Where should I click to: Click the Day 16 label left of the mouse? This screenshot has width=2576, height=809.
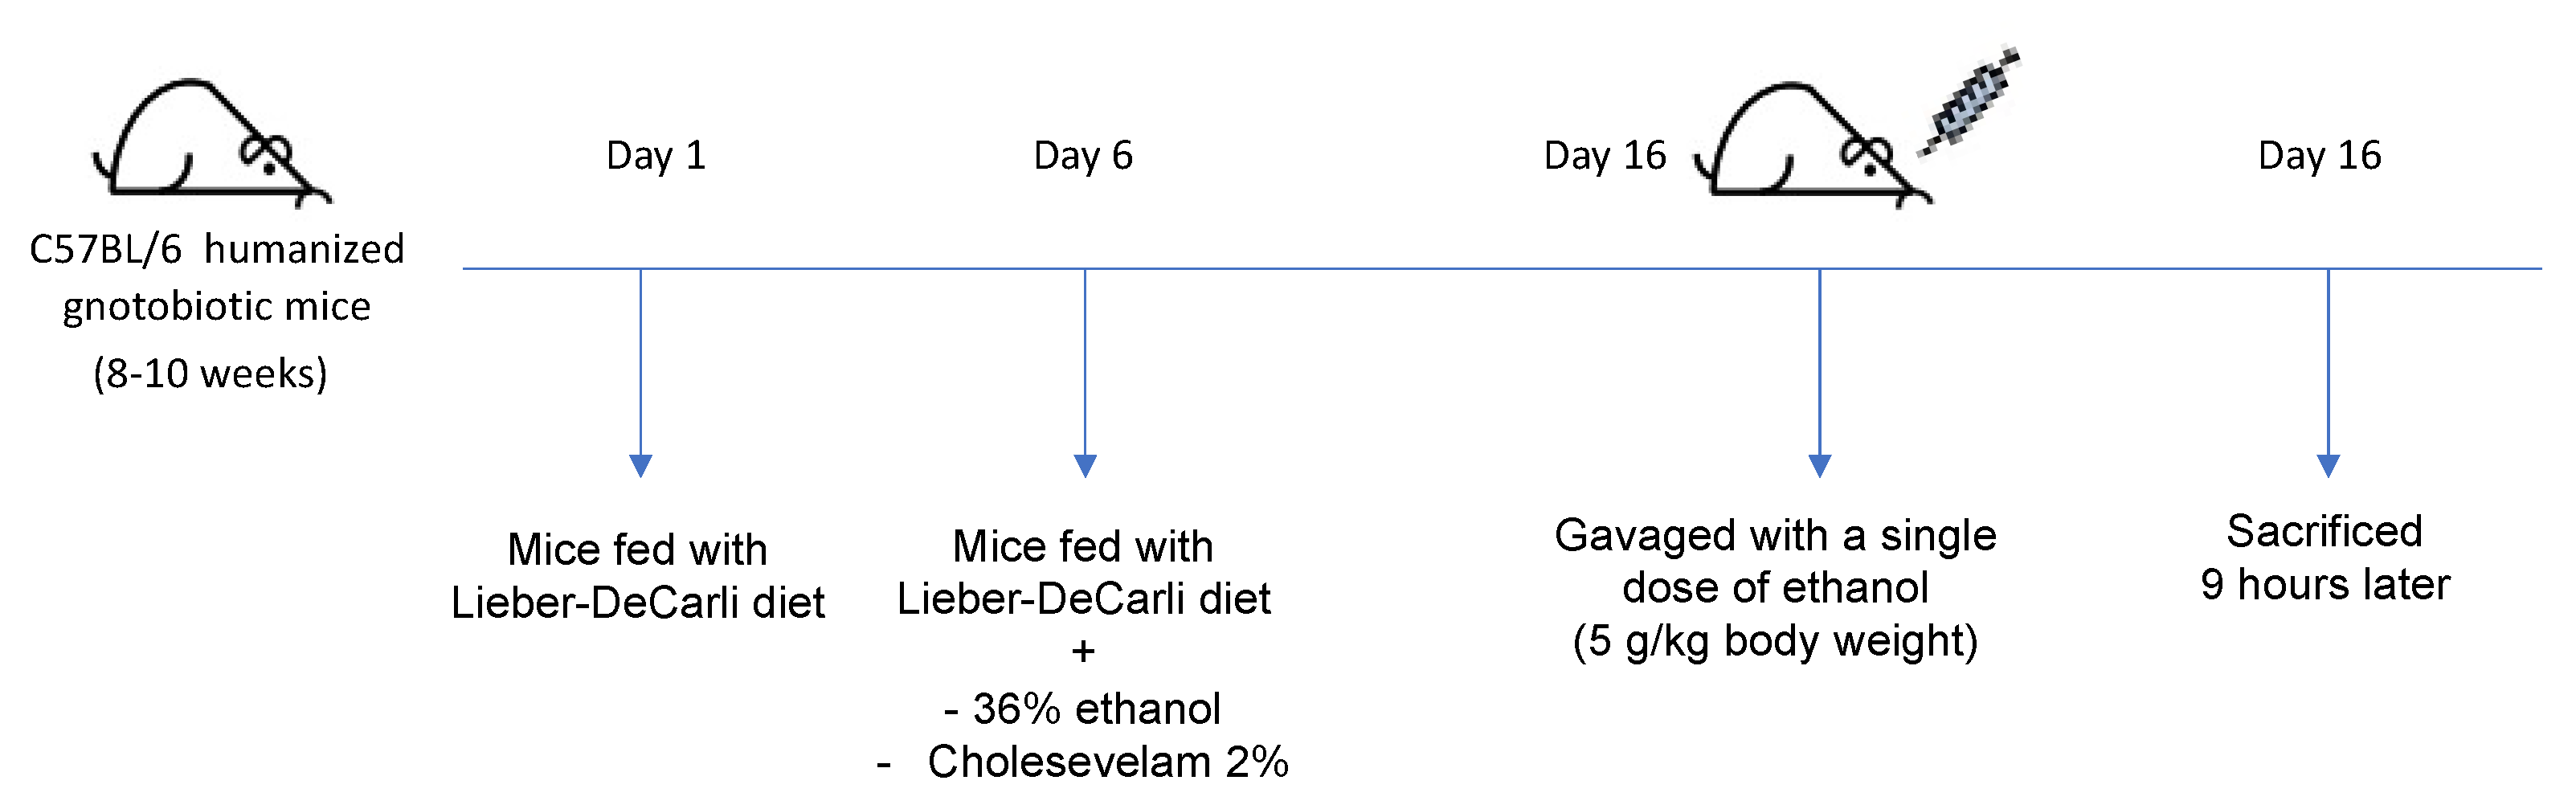1604,156
